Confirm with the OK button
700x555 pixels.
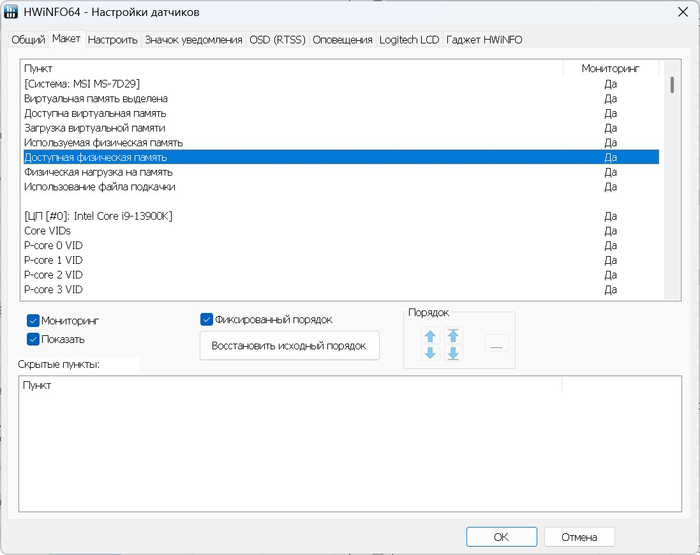coord(501,537)
